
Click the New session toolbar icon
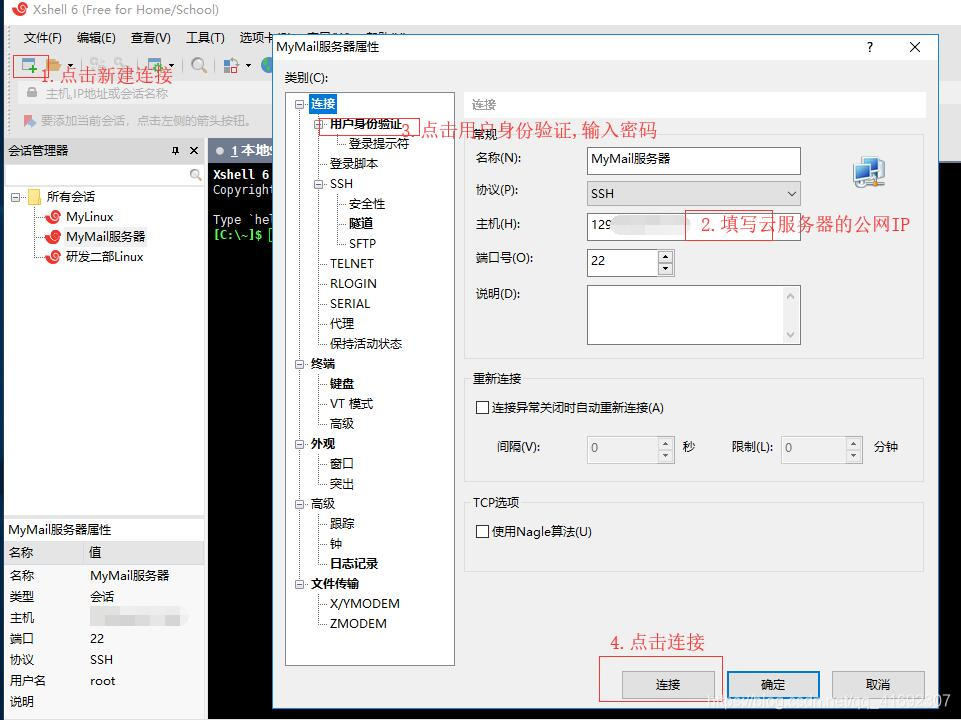point(28,65)
